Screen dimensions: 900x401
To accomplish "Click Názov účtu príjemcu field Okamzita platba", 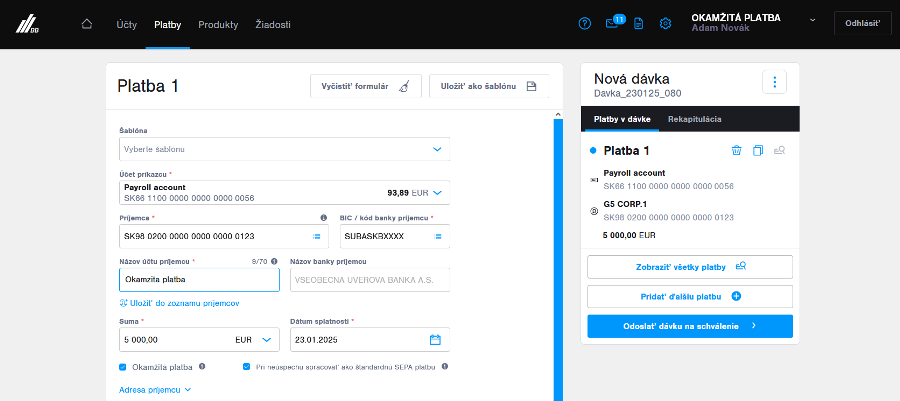I will pyautogui.click(x=199, y=279).
